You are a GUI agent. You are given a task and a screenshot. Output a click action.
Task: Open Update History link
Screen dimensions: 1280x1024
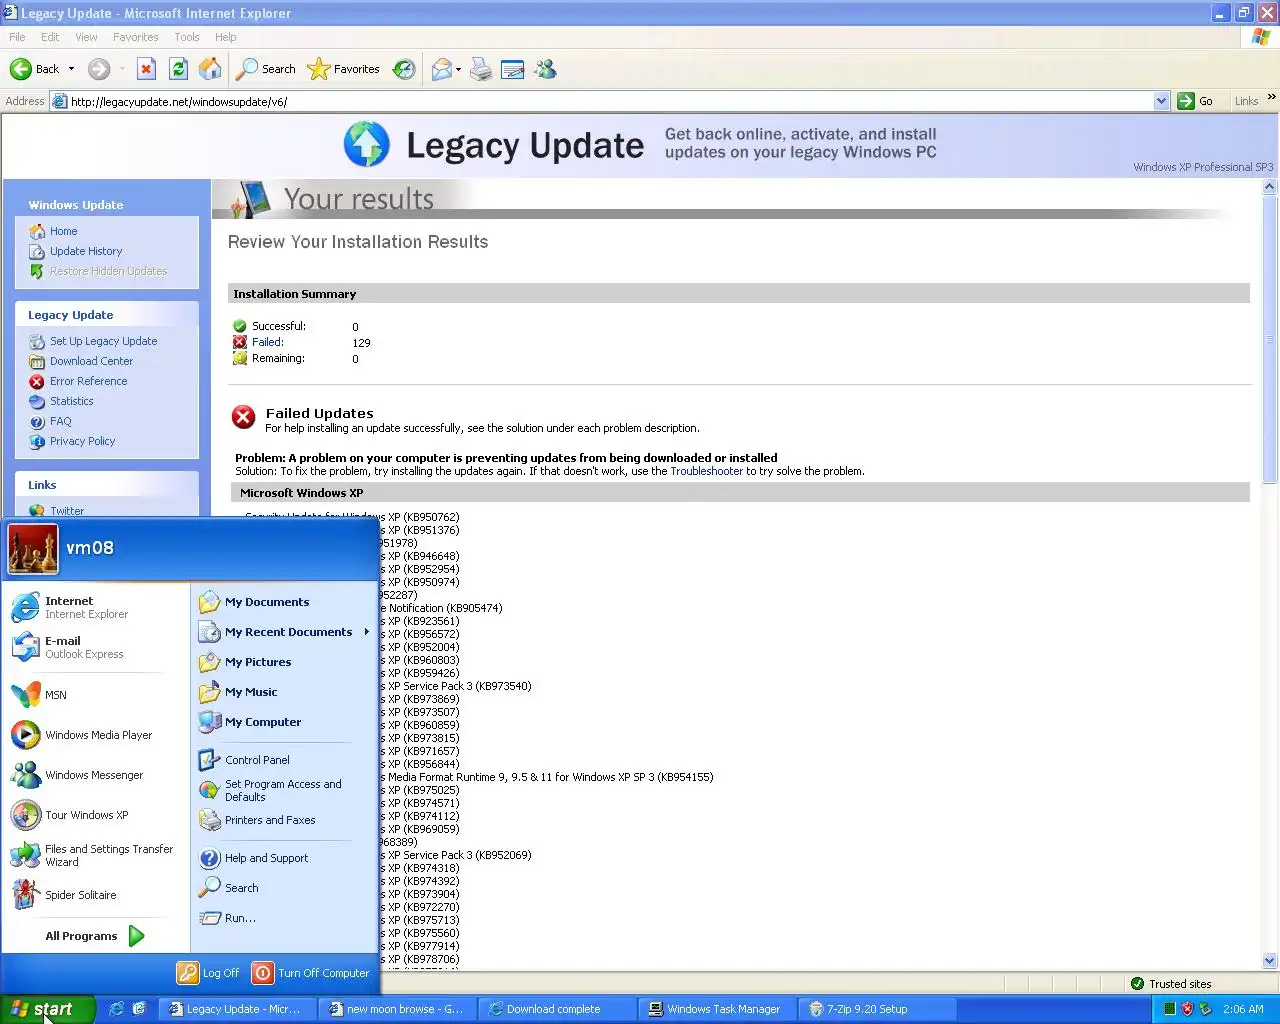coord(86,251)
